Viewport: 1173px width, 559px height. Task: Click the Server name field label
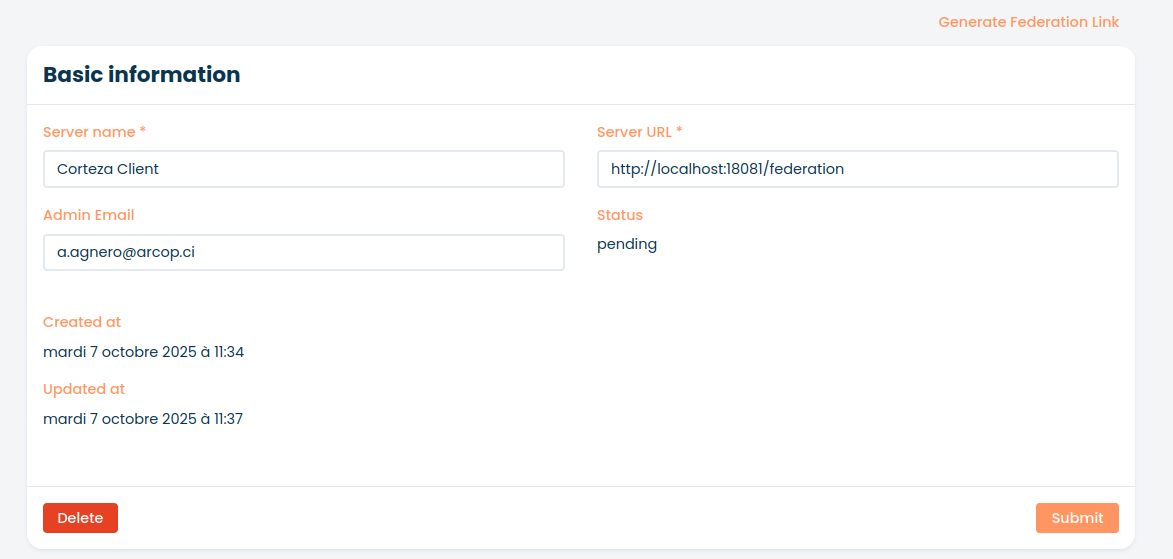pyautogui.click(x=89, y=132)
